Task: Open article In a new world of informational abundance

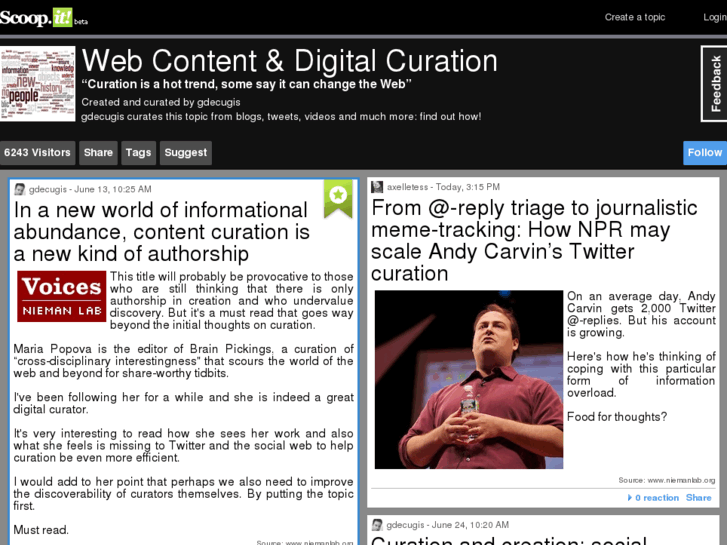Action: [x=161, y=232]
